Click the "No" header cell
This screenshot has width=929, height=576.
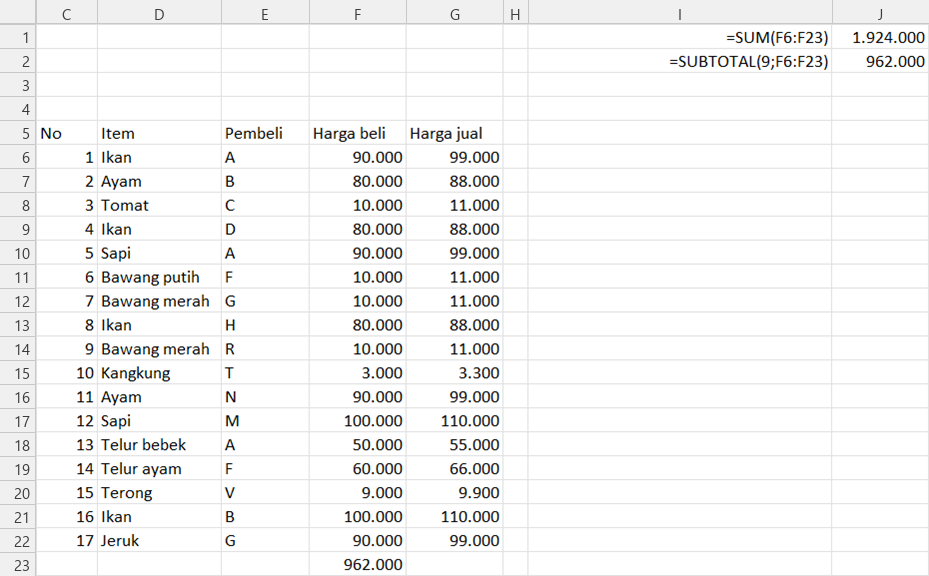[67, 133]
